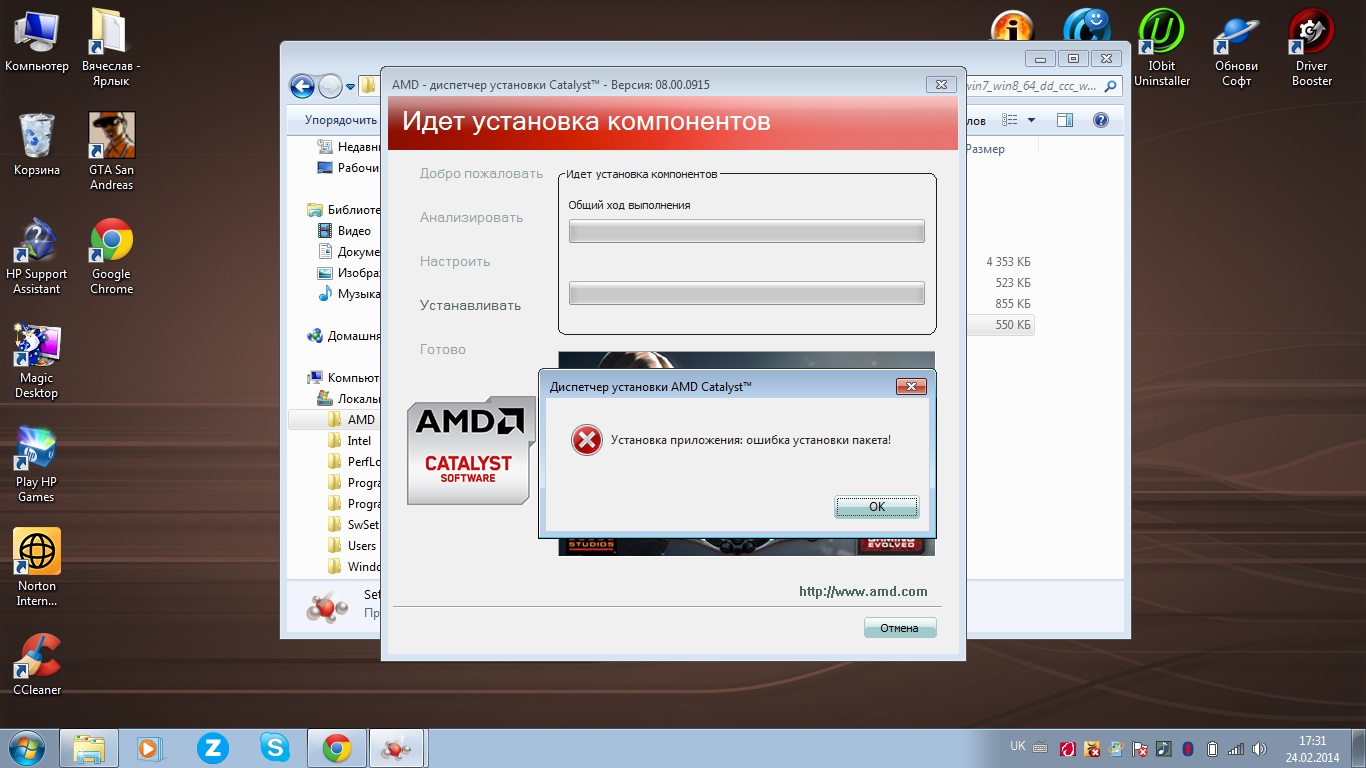Open Explorer help question mark icon

coord(1101,120)
